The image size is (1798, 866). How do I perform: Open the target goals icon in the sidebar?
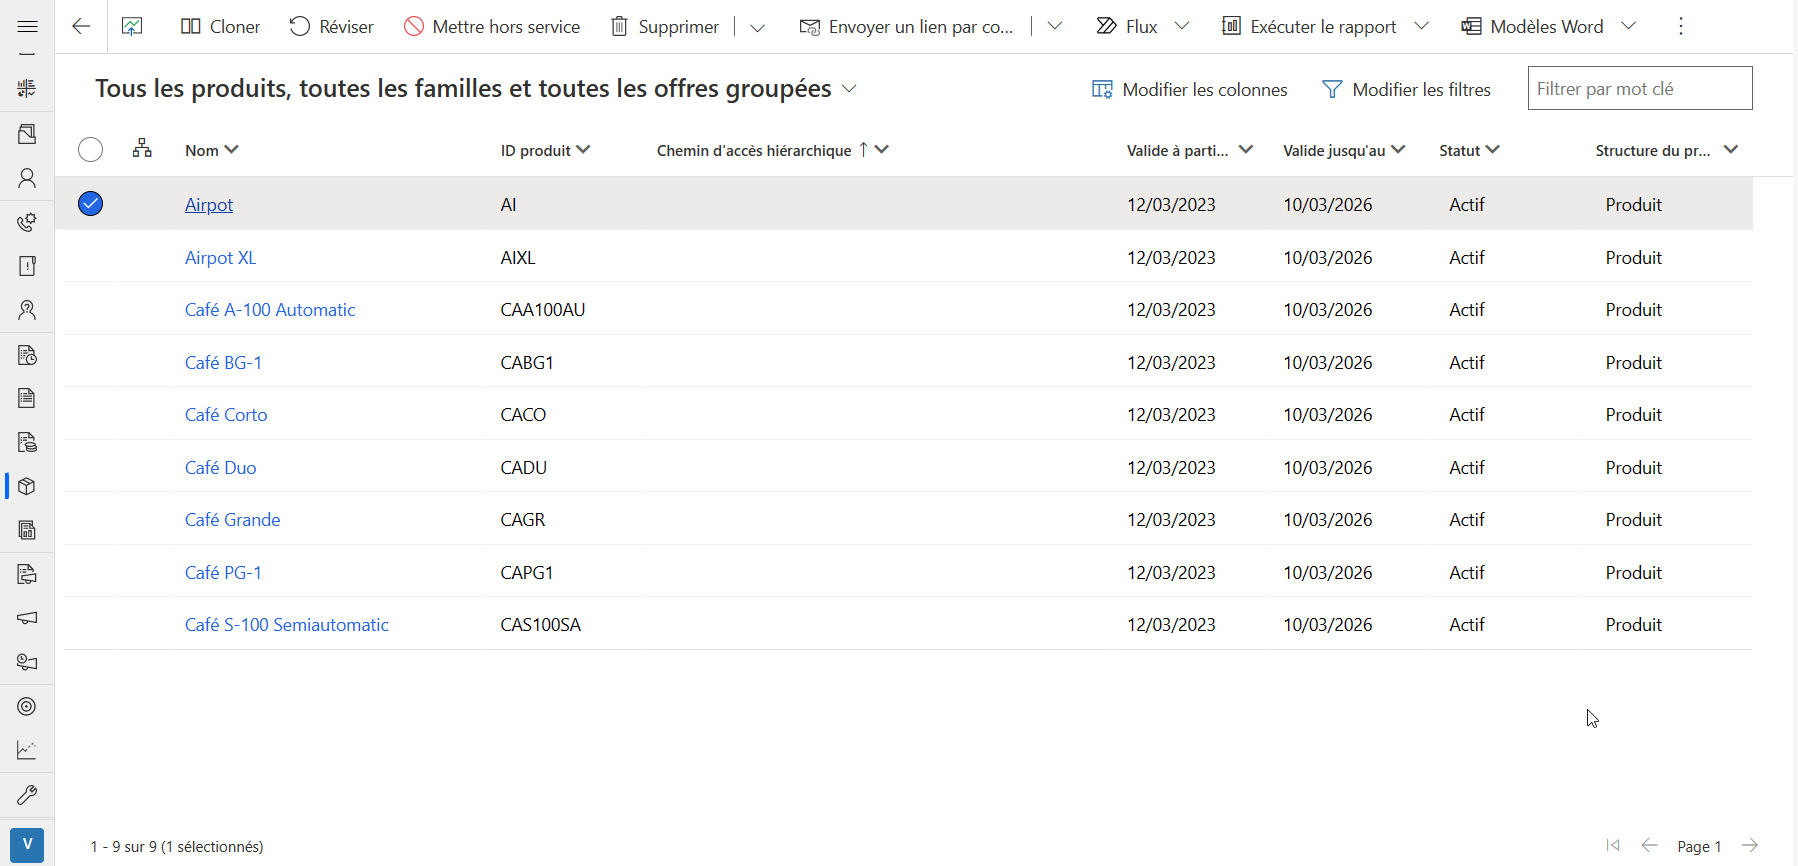(27, 706)
